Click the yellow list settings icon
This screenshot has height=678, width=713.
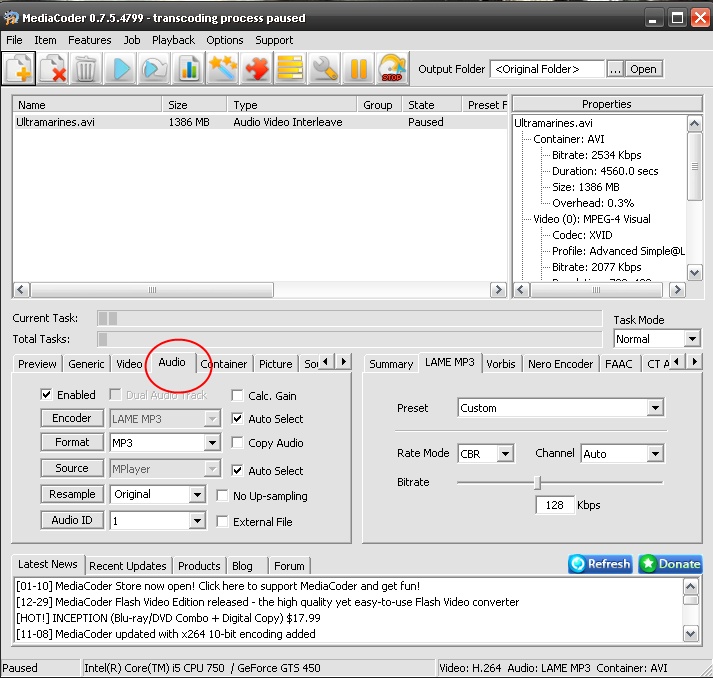pos(291,69)
